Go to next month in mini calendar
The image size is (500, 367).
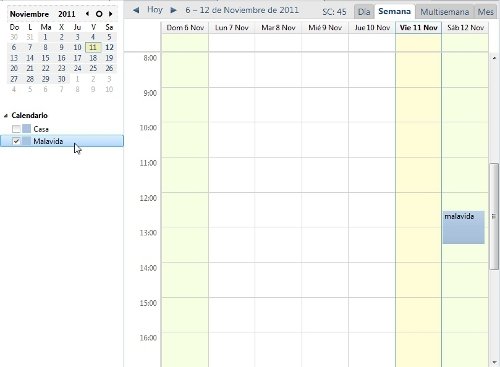tap(111, 14)
